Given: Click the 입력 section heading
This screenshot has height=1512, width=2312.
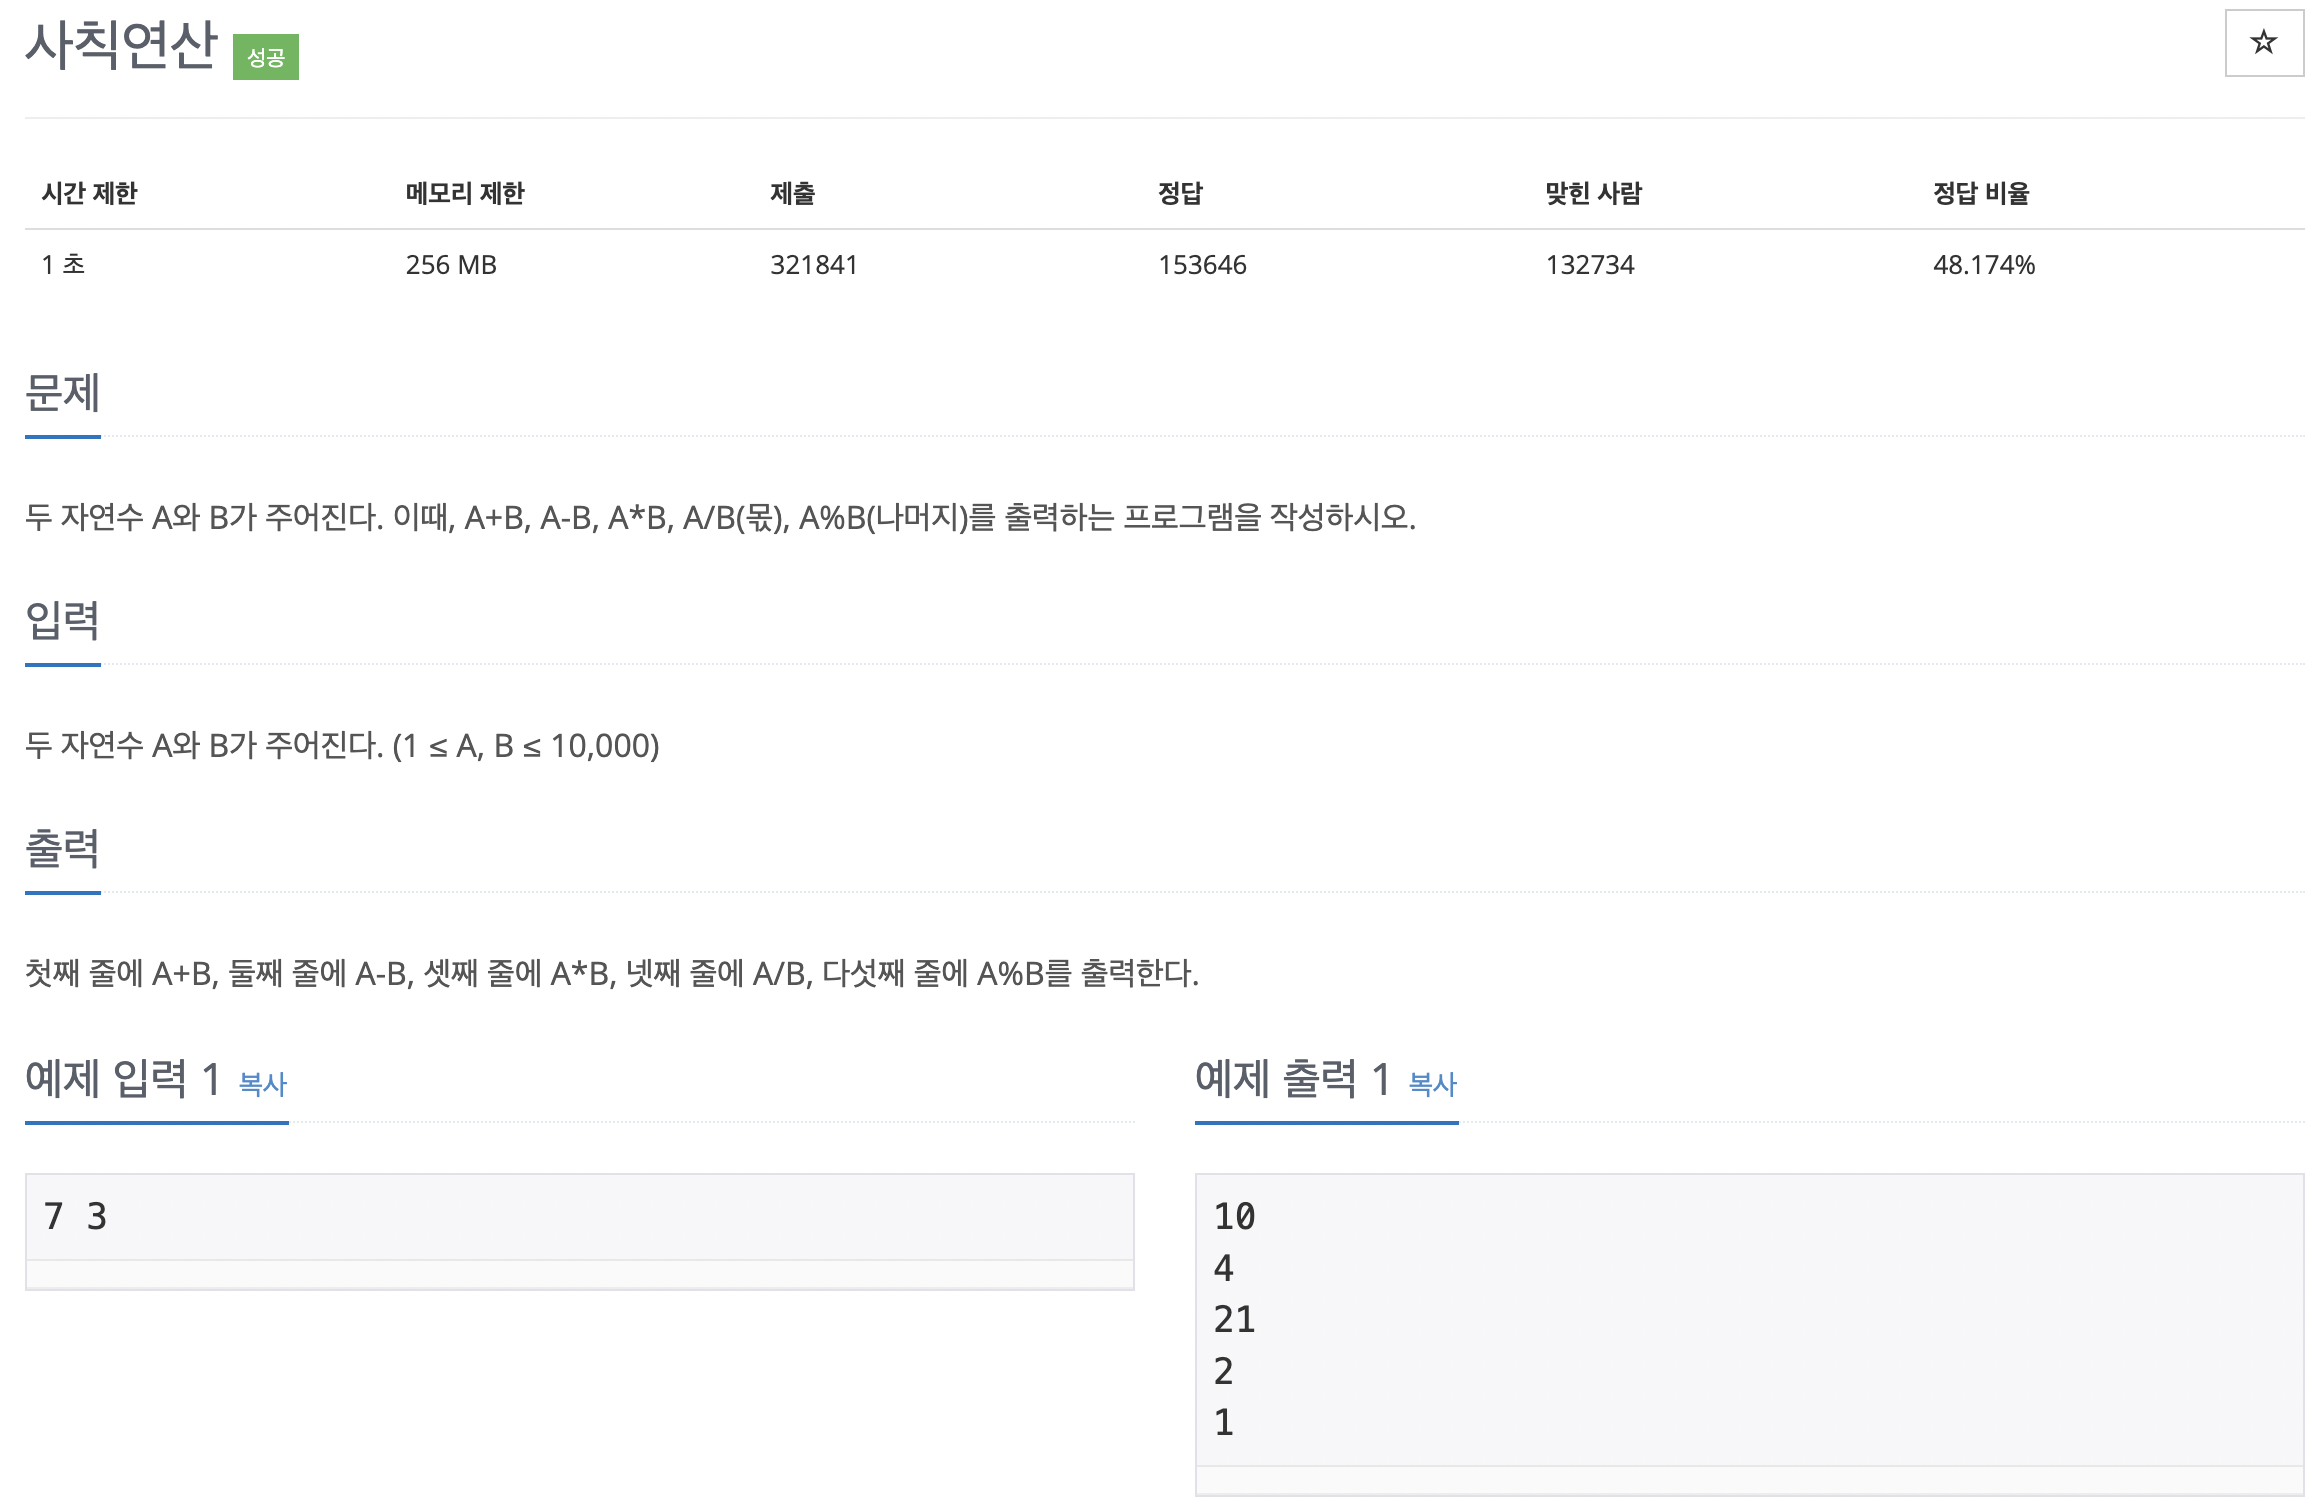Looking at the screenshot, I should pos(62,621).
